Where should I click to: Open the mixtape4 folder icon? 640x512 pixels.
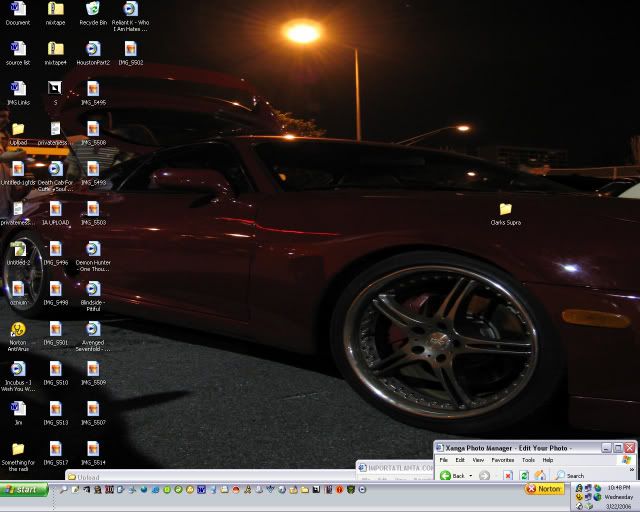coord(55,48)
